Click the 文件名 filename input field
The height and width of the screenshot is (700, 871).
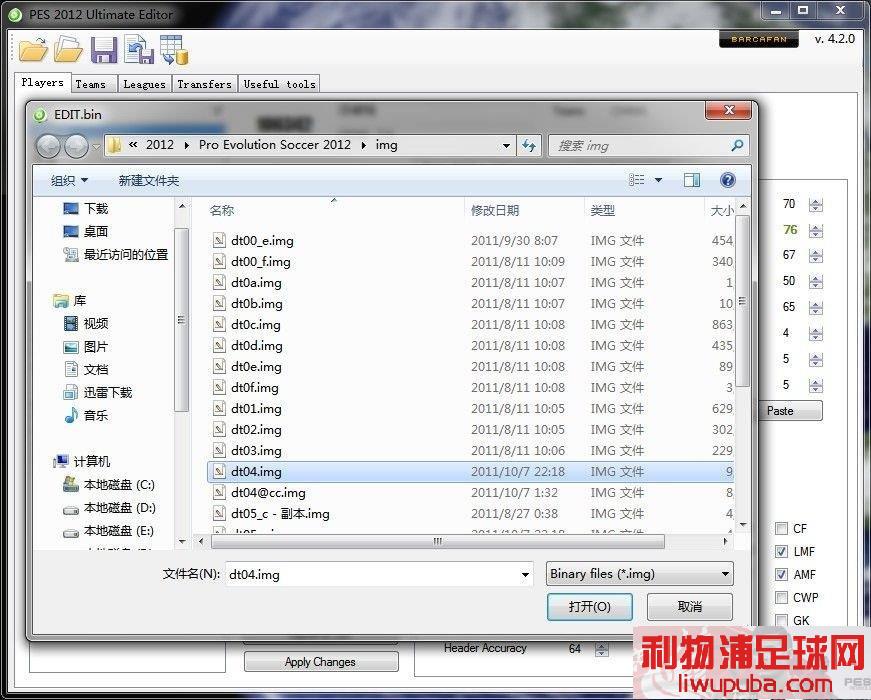[379, 574]
